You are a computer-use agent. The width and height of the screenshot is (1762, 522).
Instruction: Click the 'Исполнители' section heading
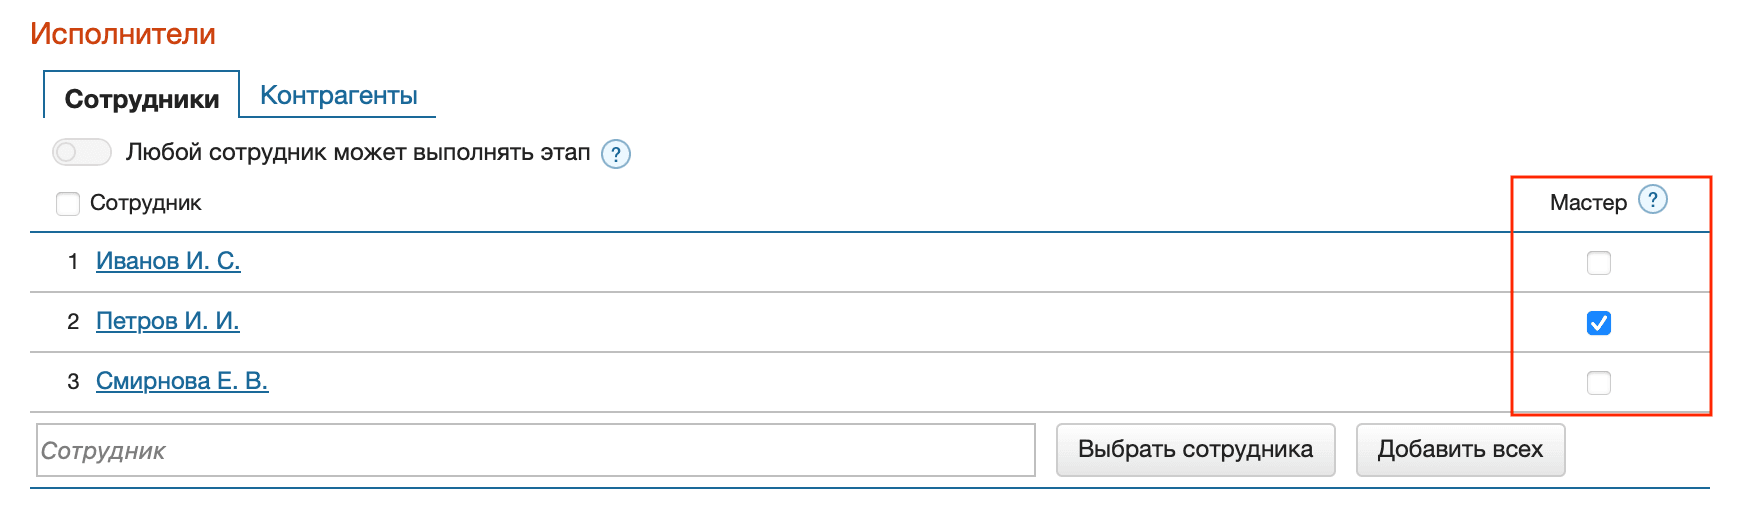[123, 34]
